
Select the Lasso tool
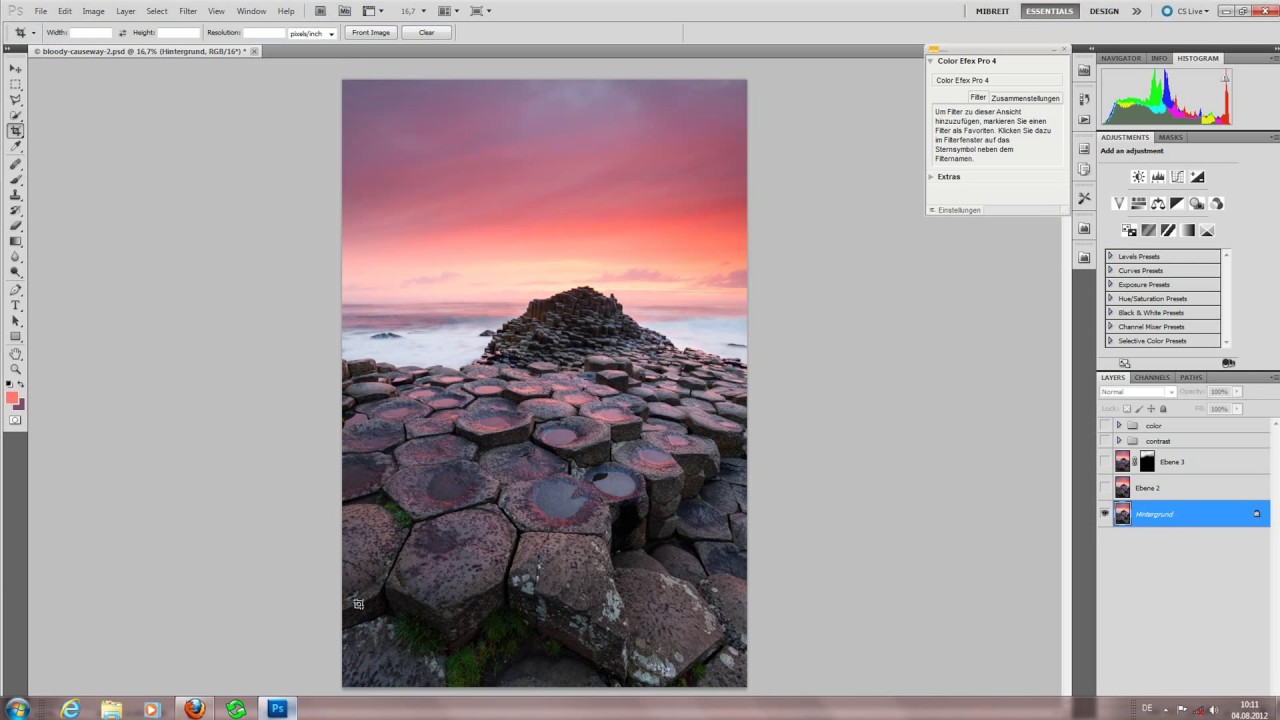(15, 100)
